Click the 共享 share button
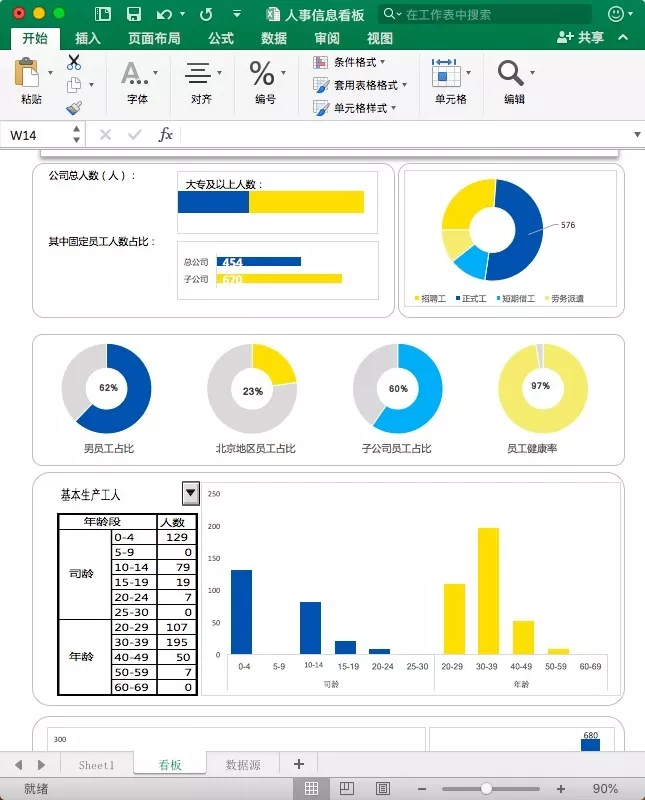645x800 pixels. click(581, 37)
